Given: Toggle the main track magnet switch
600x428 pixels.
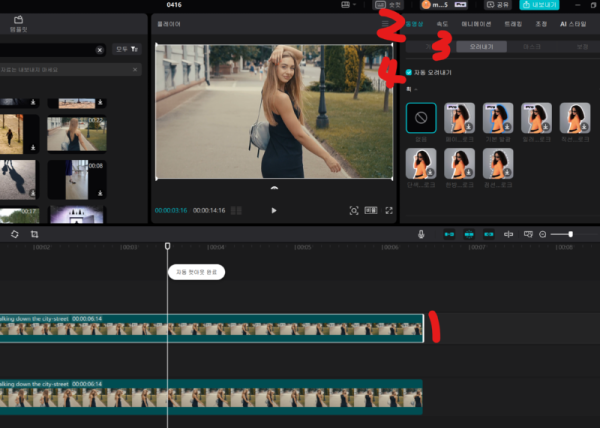Looking at the screenshot, I should [x=449, y=234].
